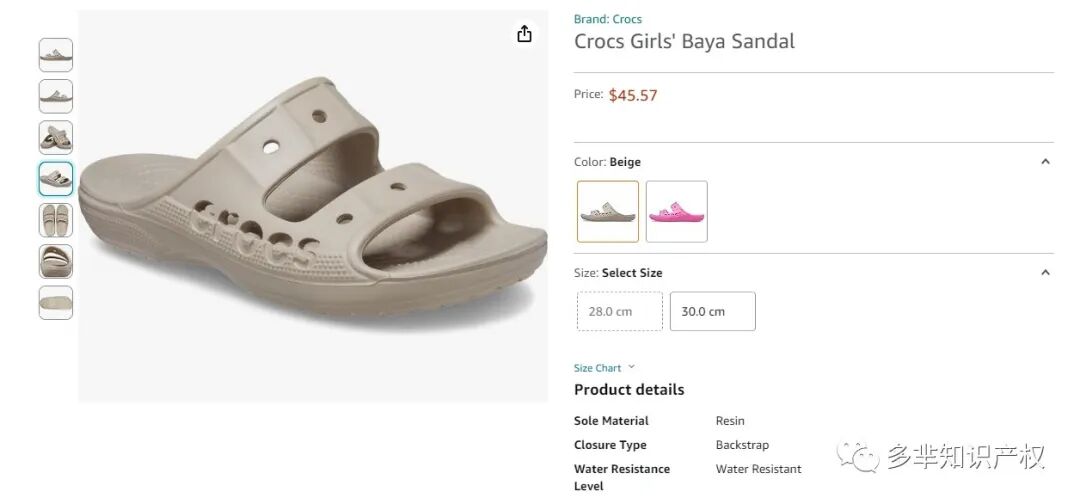Select the highlighted fourth gallery thumbnail
Image resolution: width=1080 pixels, height=504 pixels.
pos(56,179)
